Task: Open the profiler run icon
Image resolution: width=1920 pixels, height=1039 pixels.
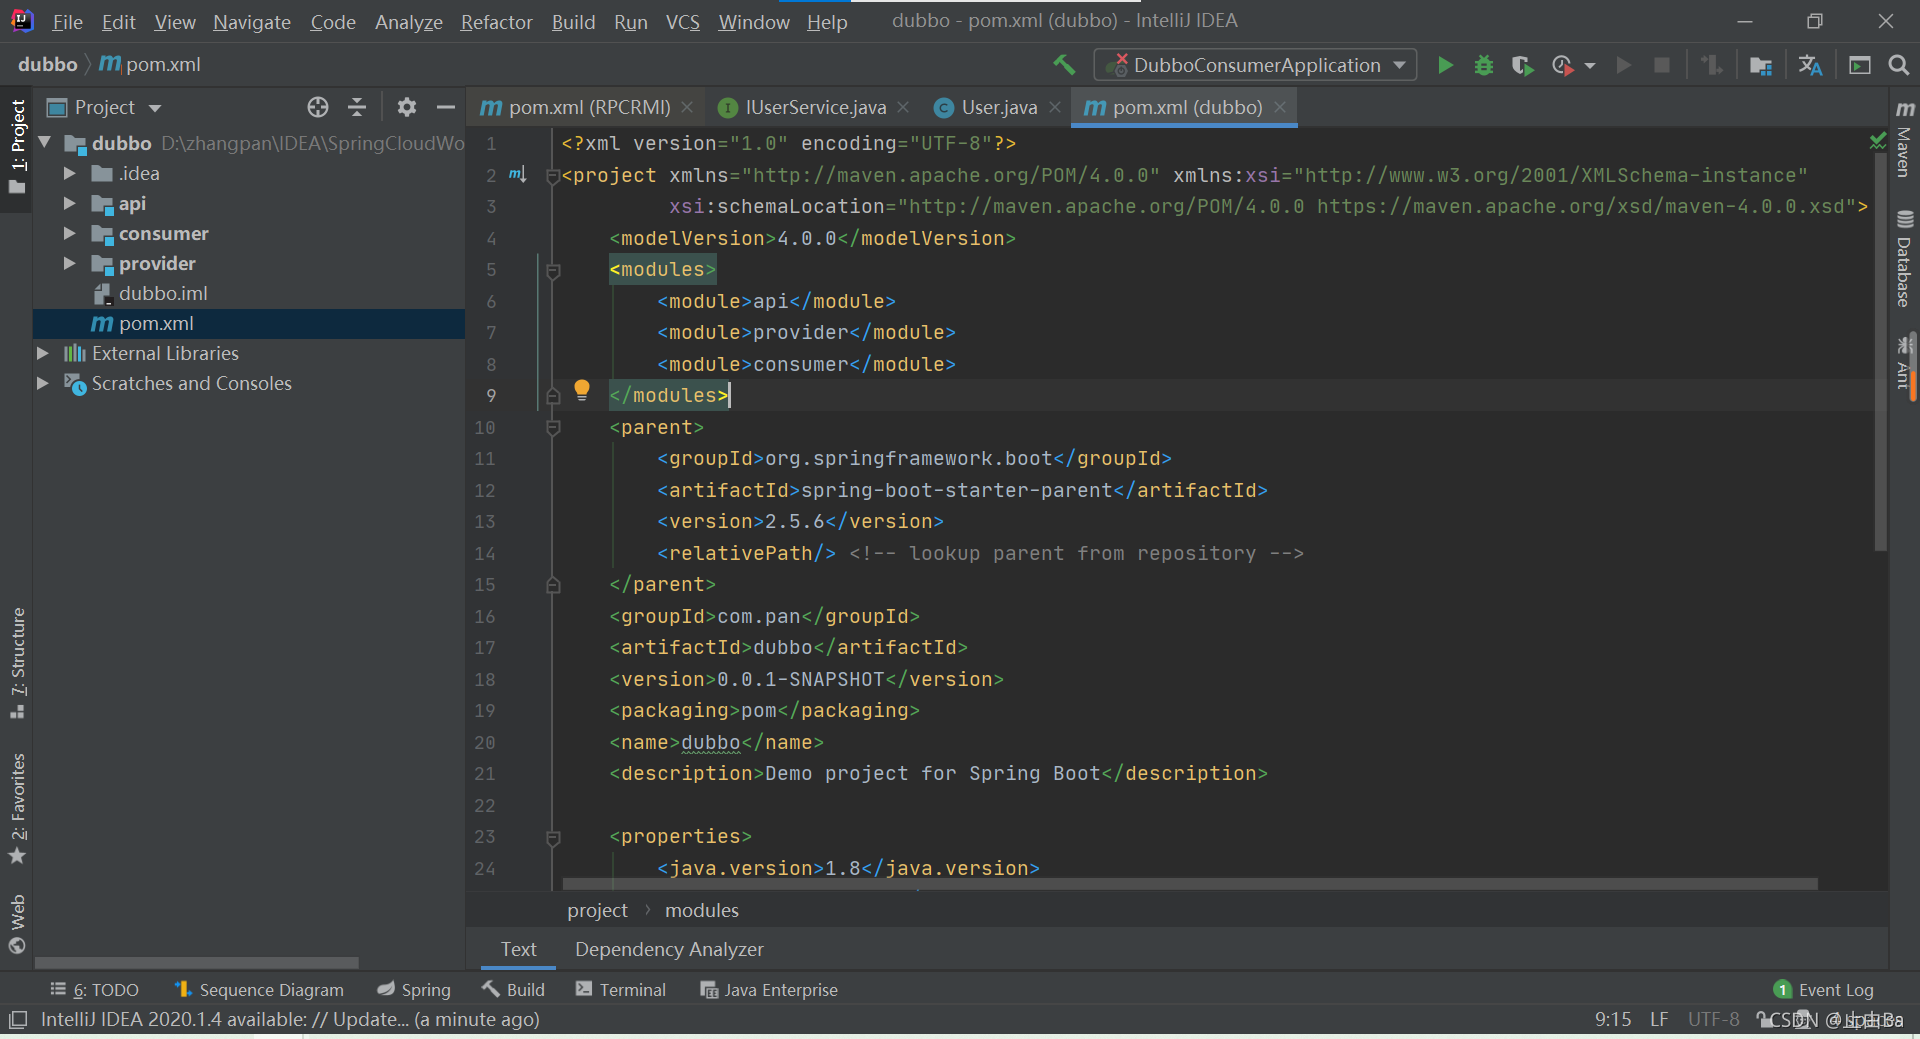Action: pos(1562,65)
